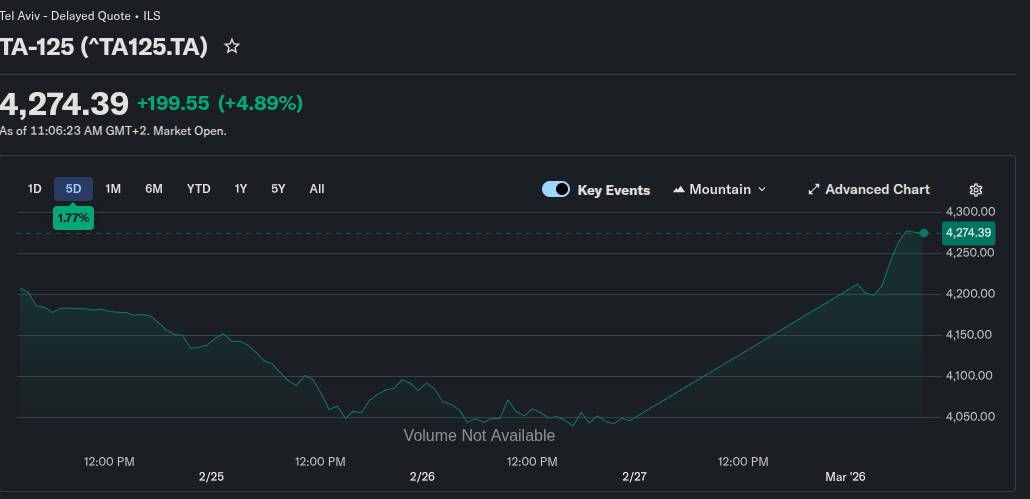The width and height of the screenshot is (1030, 499).
Task: Add TA-125 to watchlist via star icon
Action: [x=231, y=47]
